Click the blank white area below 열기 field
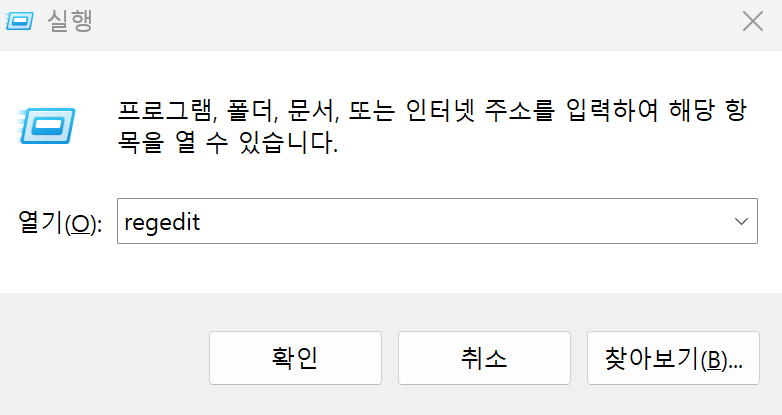The width and height of the screenshot is (782, 415). 391,268
